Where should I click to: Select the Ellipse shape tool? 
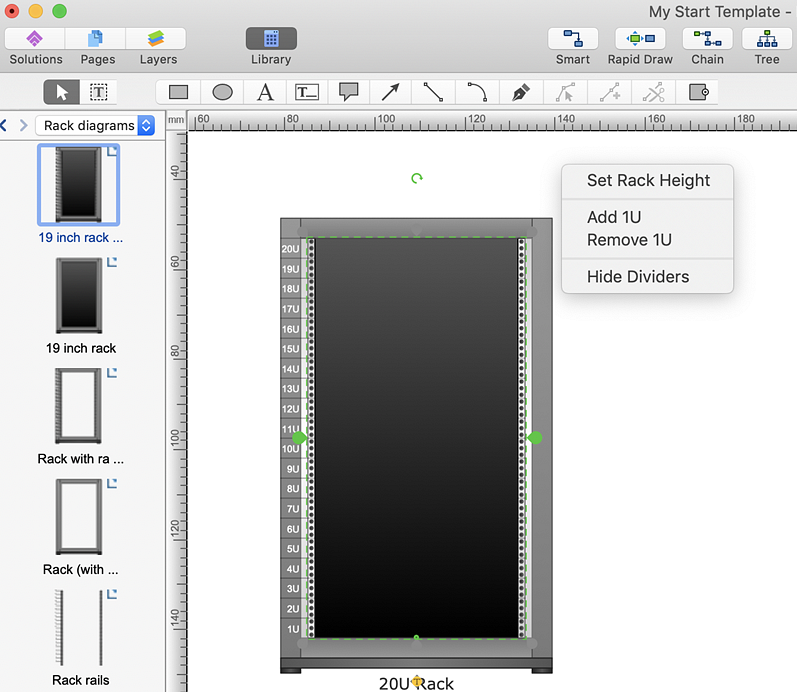coord(222,92)
